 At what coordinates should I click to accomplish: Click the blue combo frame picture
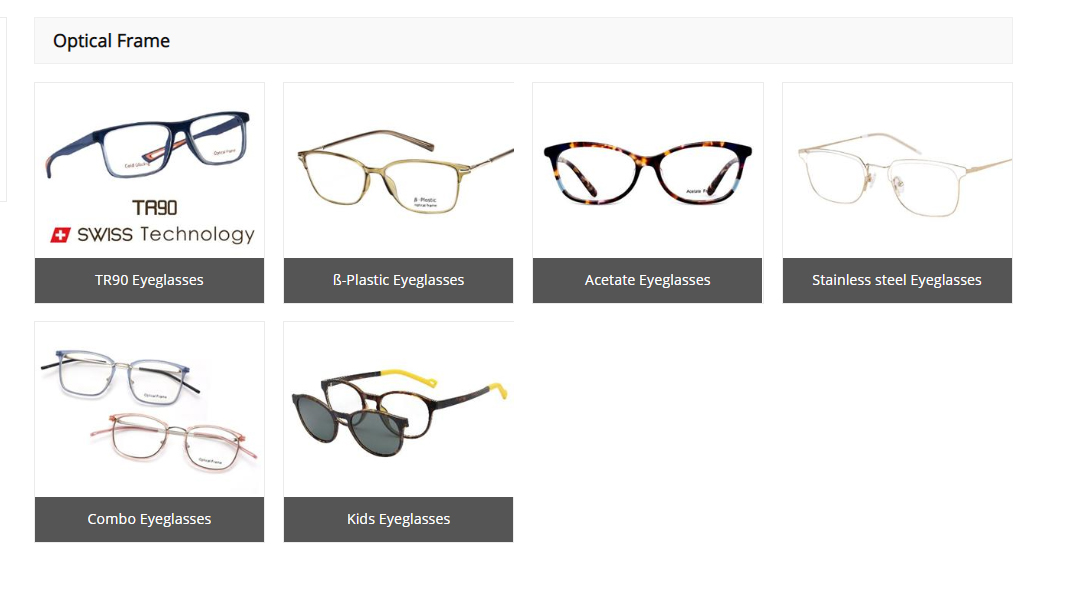click(121, 377)
